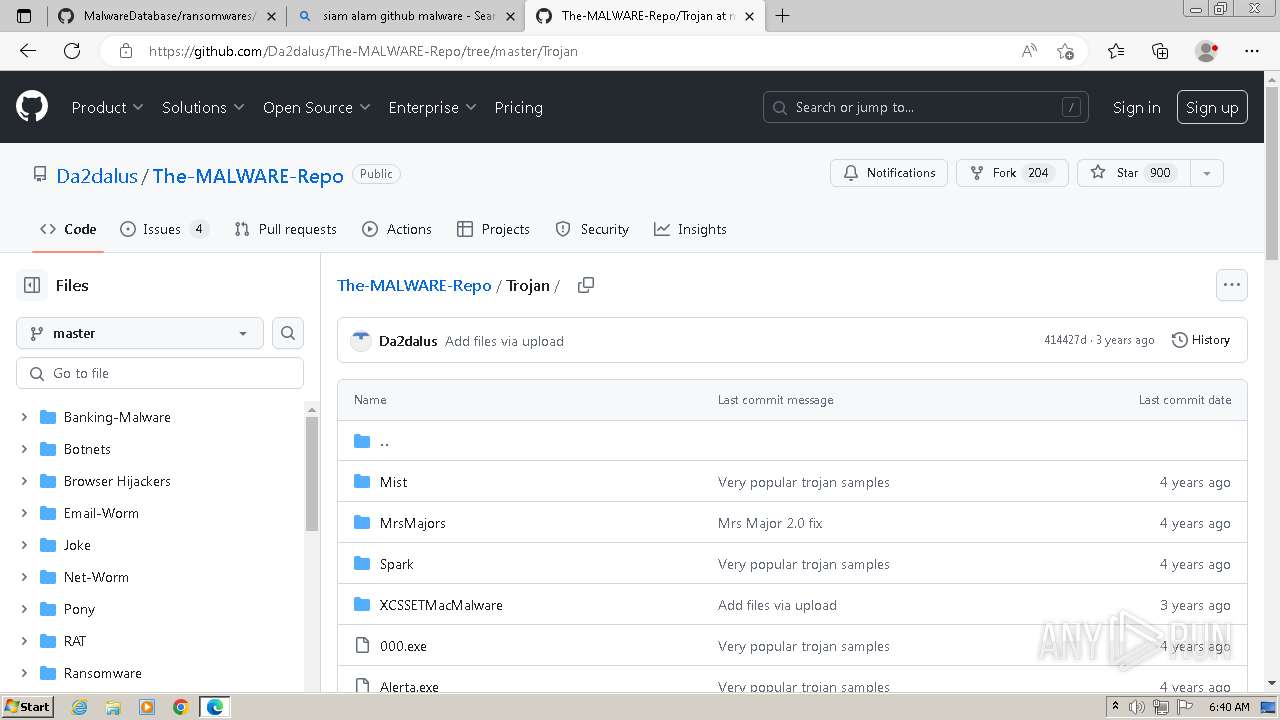
Task: Open tab actions menu icon
Action: tap(24, 16)
